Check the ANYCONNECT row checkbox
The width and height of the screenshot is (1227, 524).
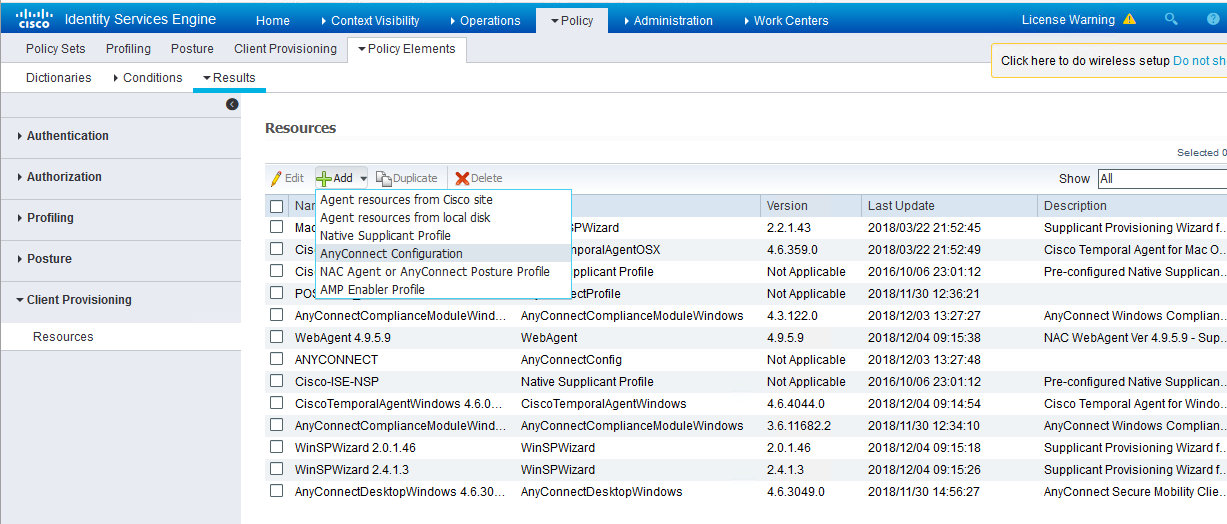[x=276, y=359]
